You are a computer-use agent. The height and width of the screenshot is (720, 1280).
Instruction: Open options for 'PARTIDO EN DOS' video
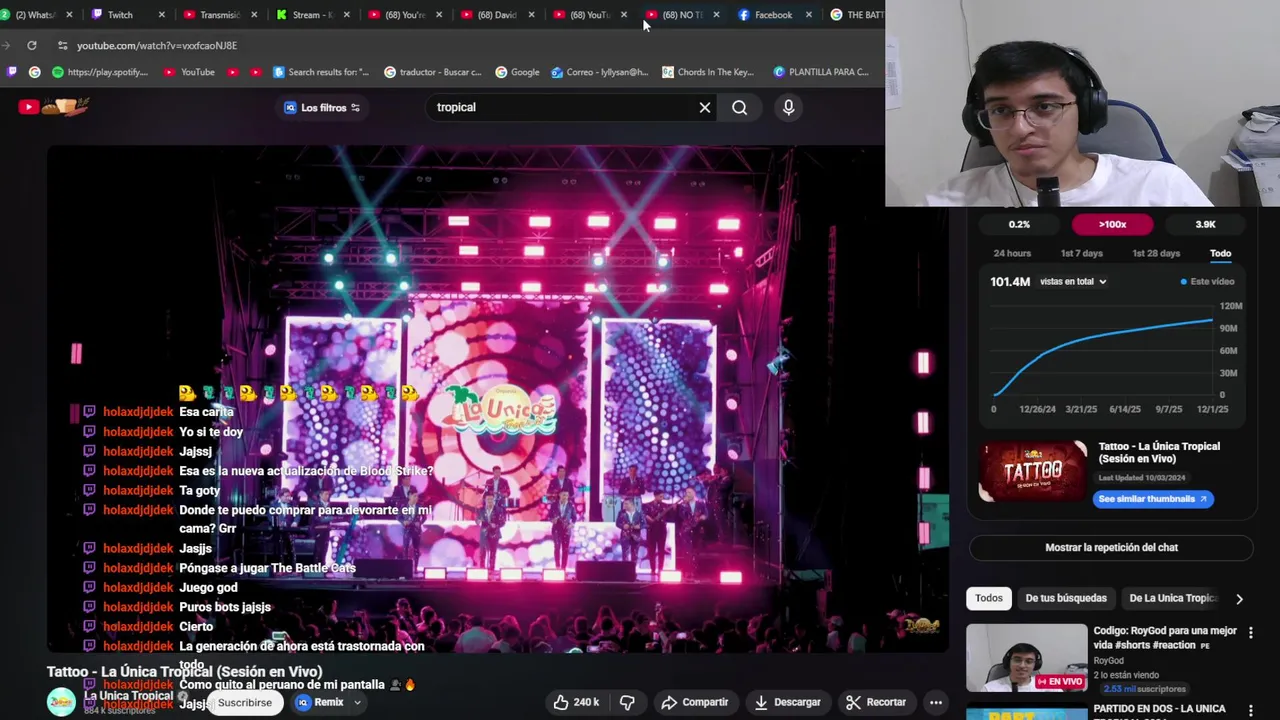pyautogui.click(x=1250, y=710)
